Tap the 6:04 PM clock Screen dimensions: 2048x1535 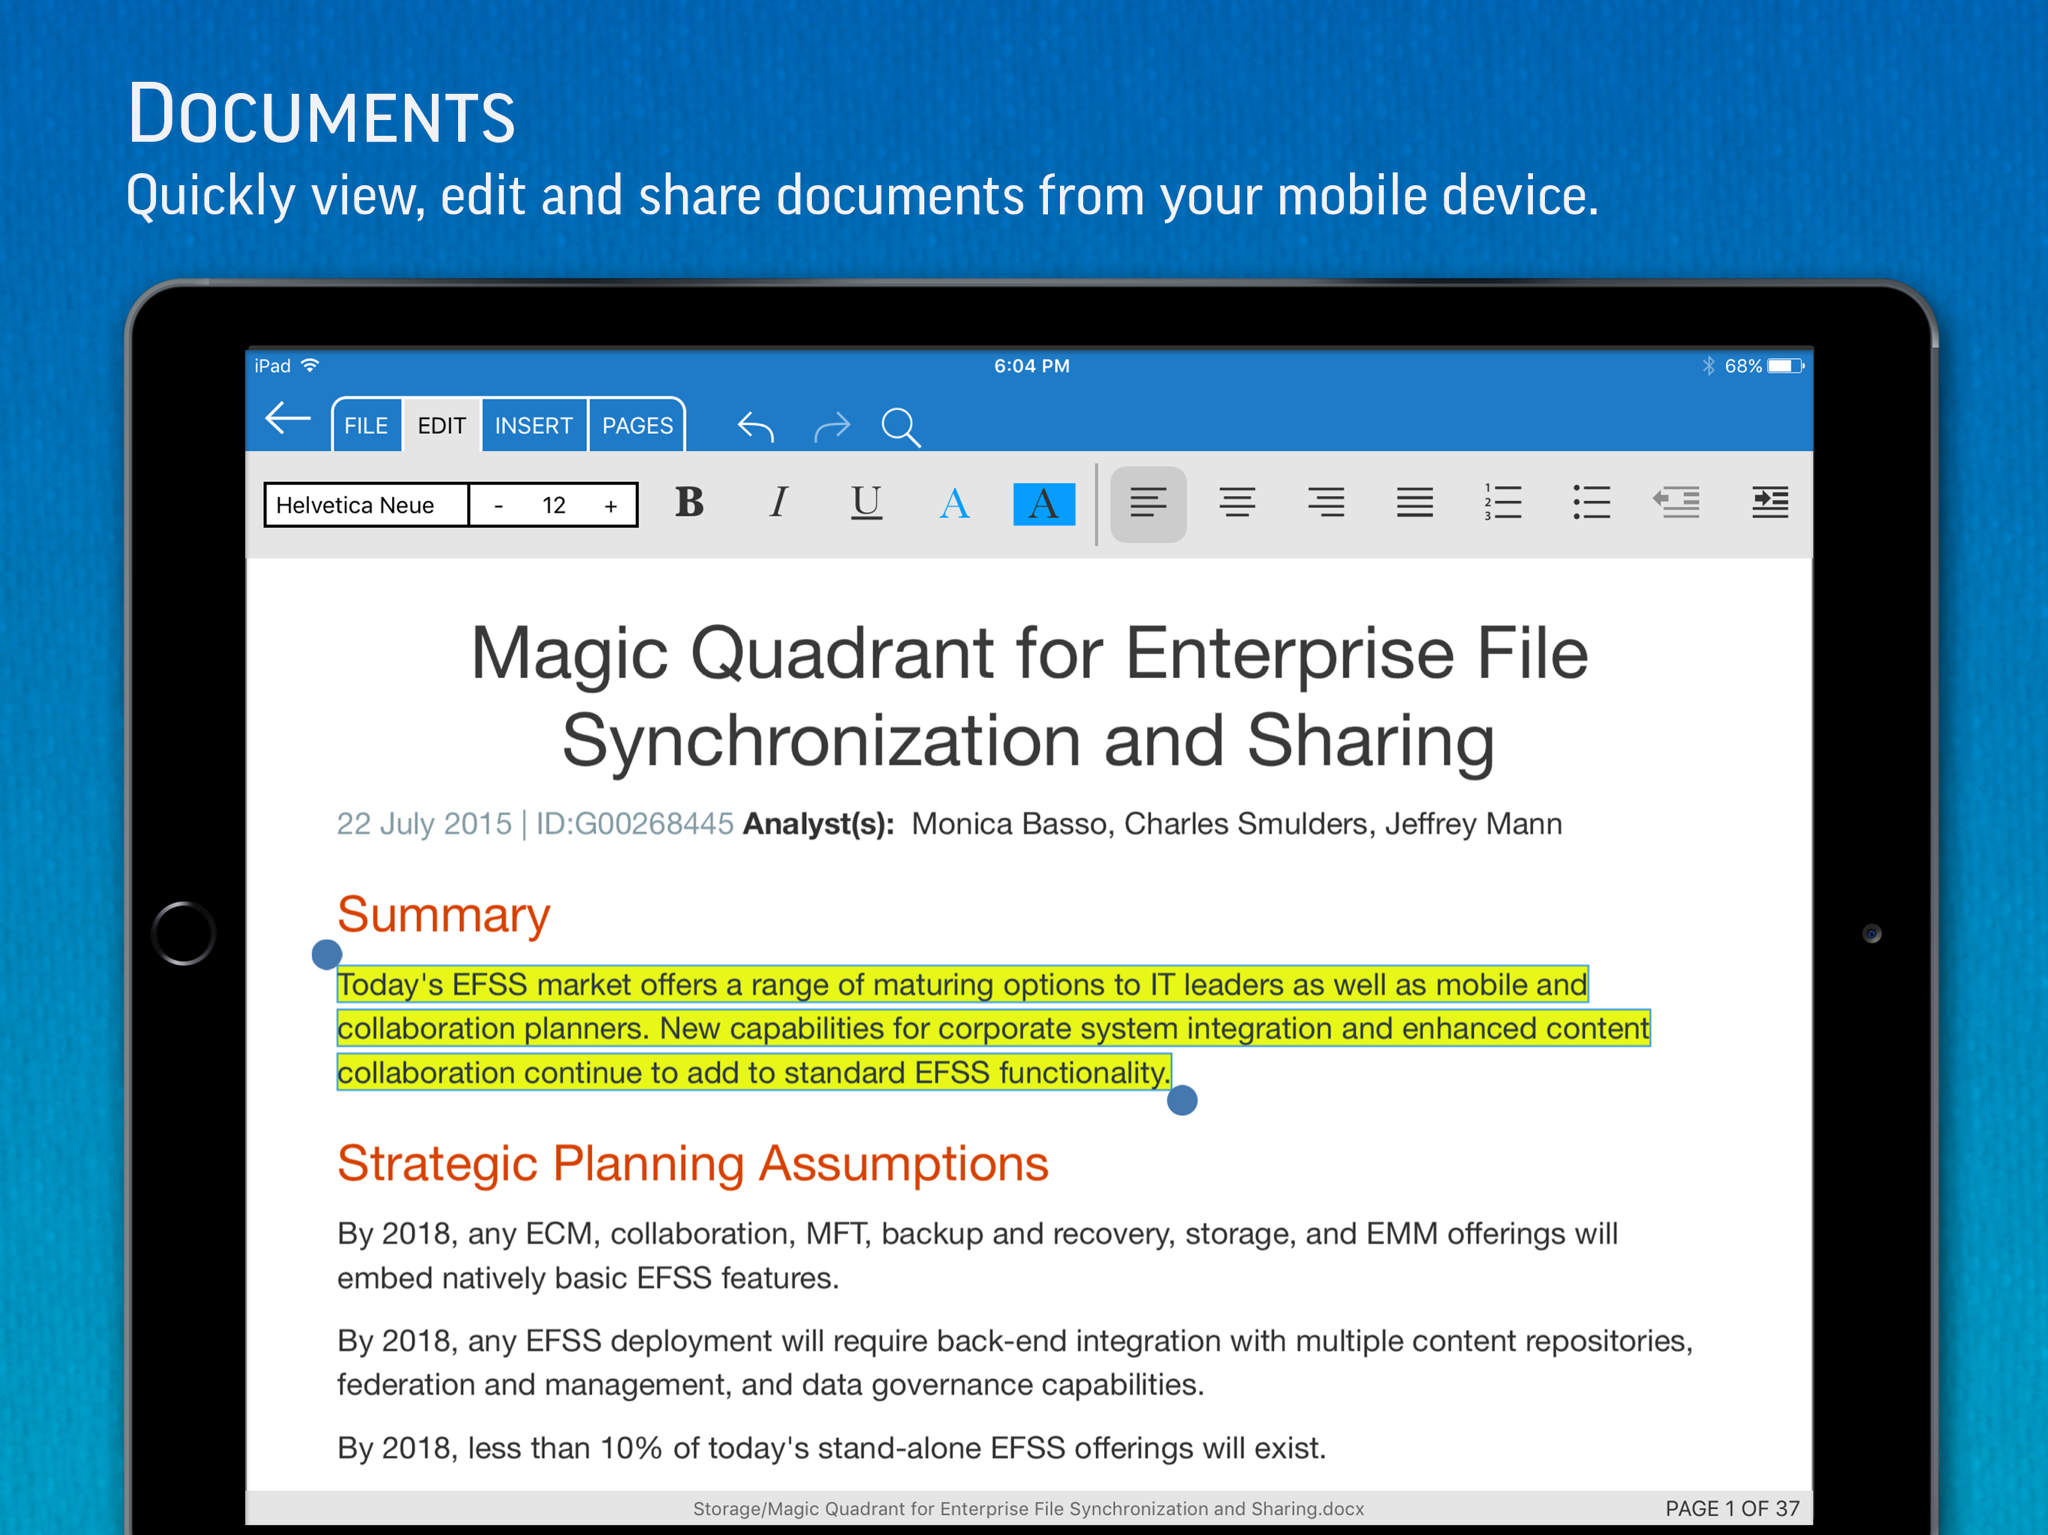click(x=1031, y=366)
